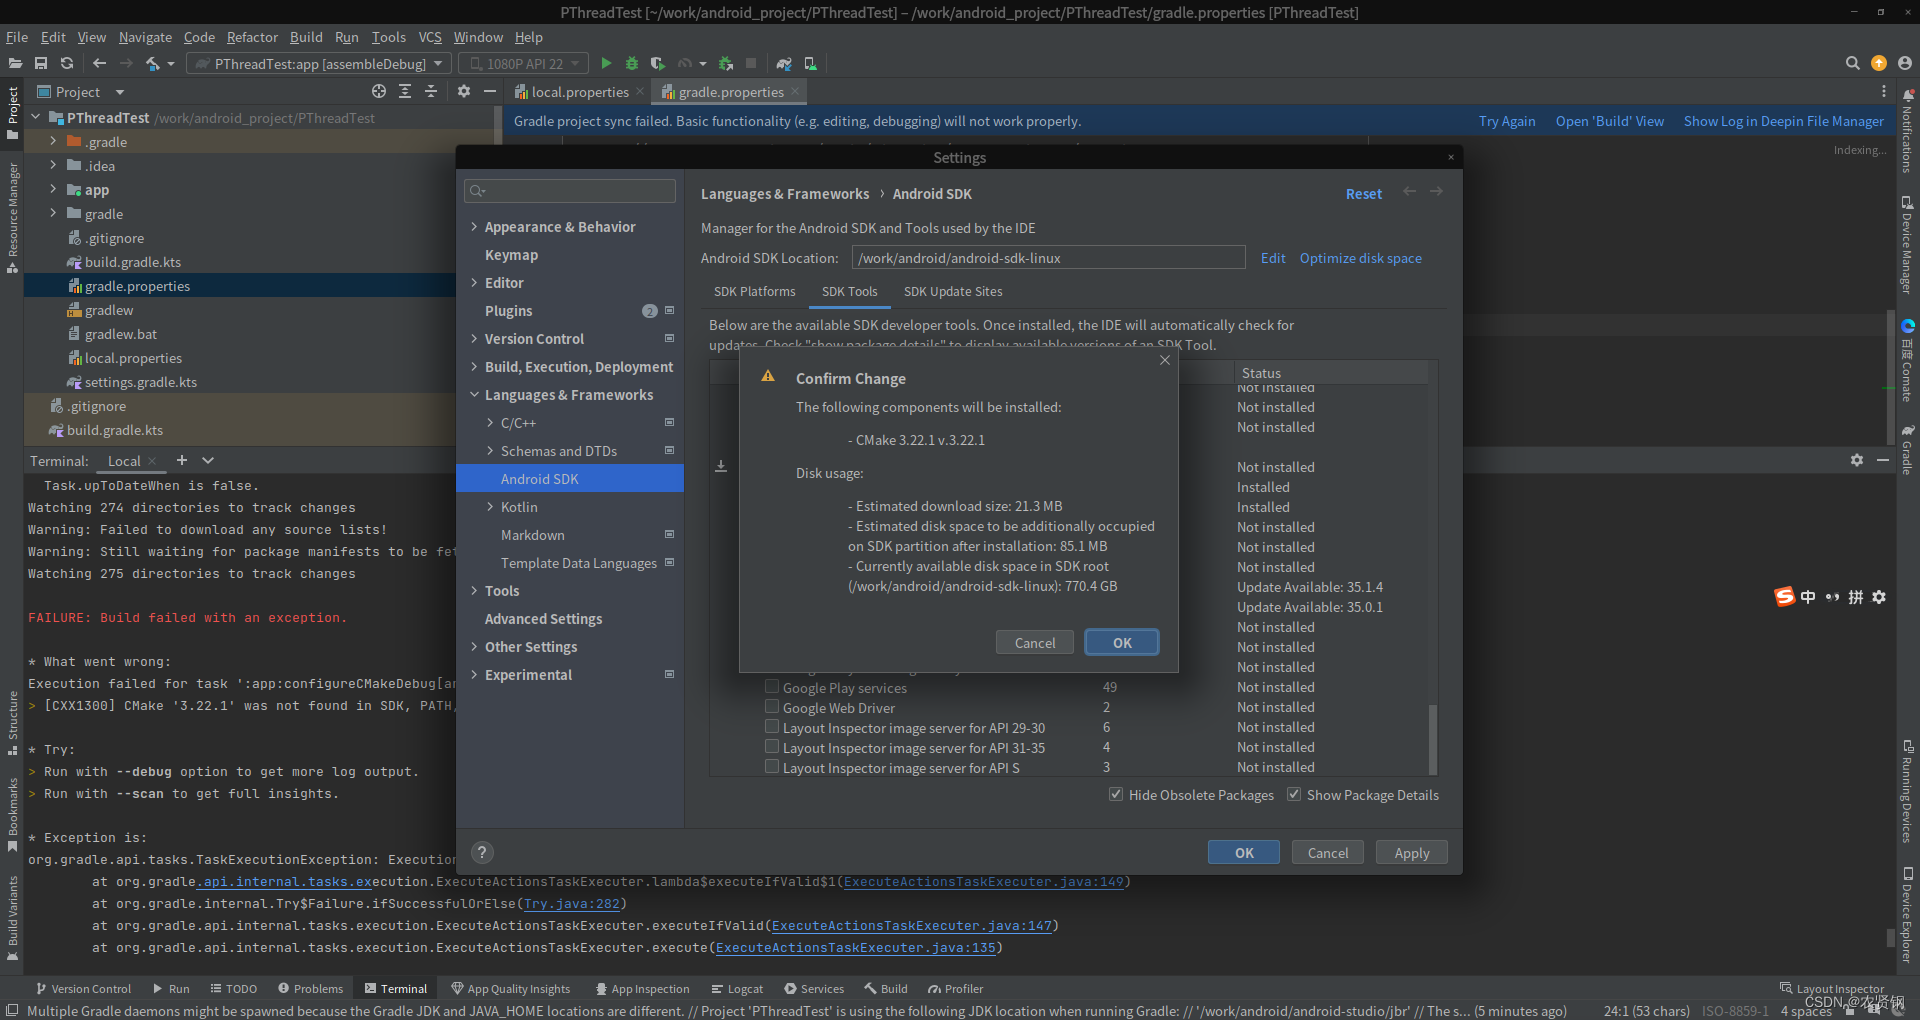Check Layout Inspector API 29-30 checkbox
Screen dimensions: 1920x1020
click(772, 727)
